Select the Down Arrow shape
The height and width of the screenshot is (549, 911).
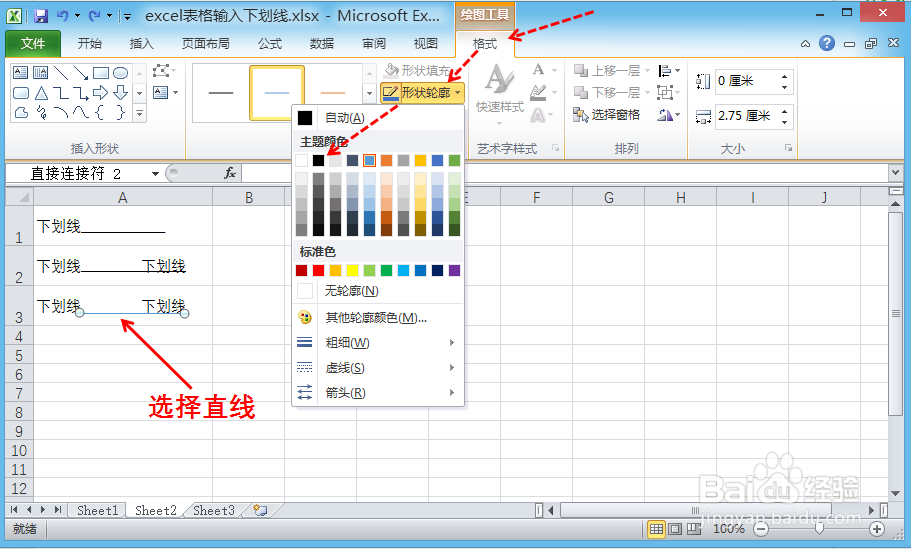[120, 92]
